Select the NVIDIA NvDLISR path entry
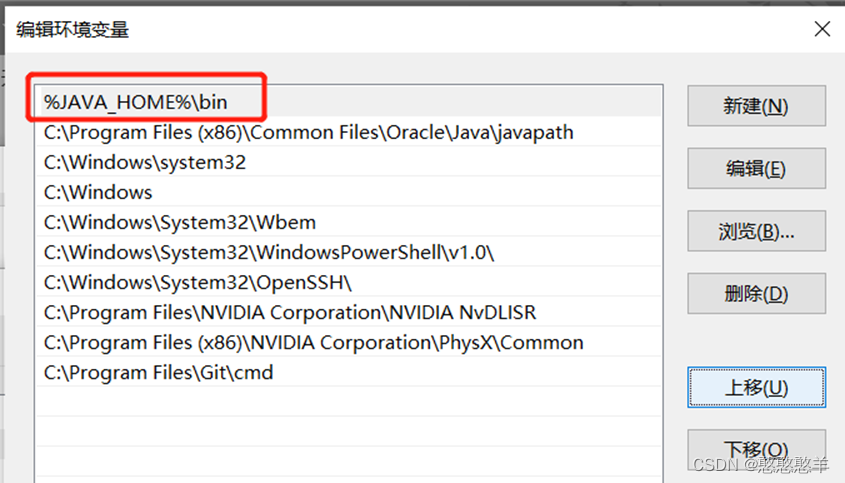 (x=348, y=312)
